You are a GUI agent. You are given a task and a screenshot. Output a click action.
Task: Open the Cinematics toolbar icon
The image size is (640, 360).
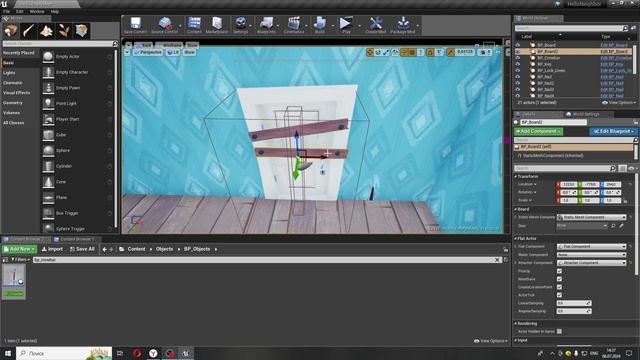coord(293,25)
